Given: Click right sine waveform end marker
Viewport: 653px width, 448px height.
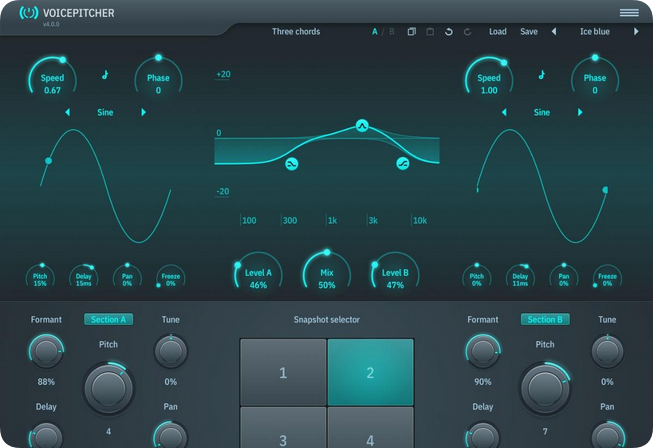Looking at the screenshot, I should [x=605, y=190].
